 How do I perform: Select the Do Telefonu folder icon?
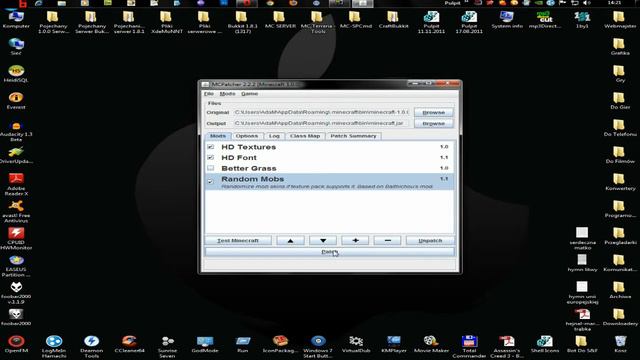[620, 127]
